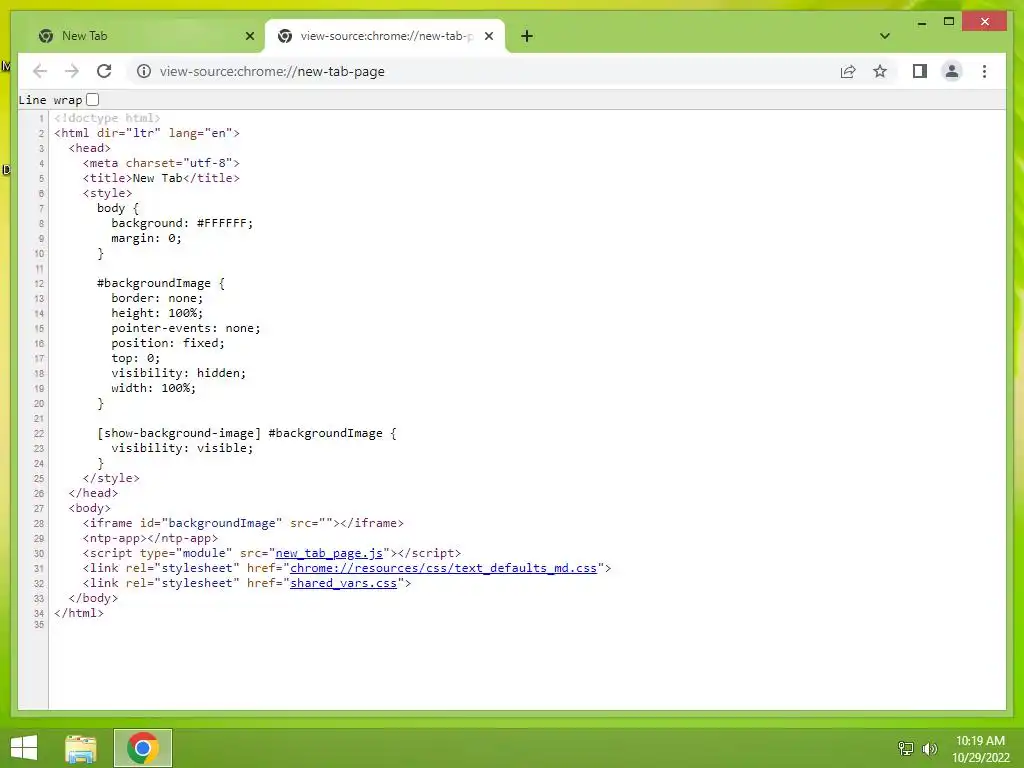Close the view-source tab
The height and width of the screenshot is (768, 1024).
(x=488, y=36)
